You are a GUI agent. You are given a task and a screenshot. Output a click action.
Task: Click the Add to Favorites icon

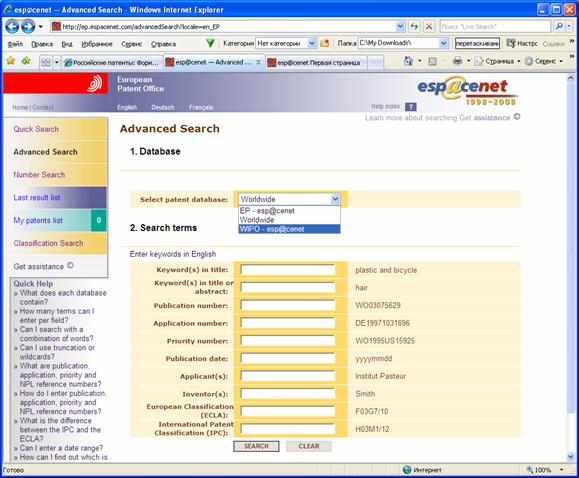26,61
